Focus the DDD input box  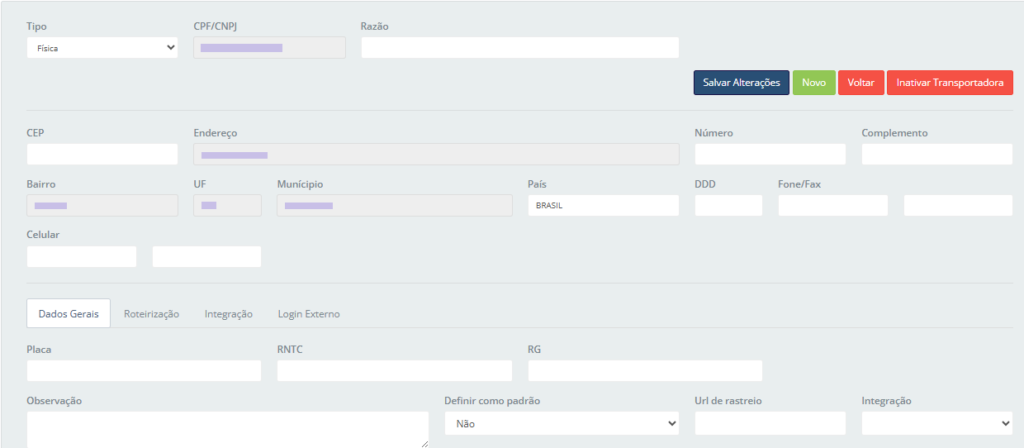click(728, 206)
